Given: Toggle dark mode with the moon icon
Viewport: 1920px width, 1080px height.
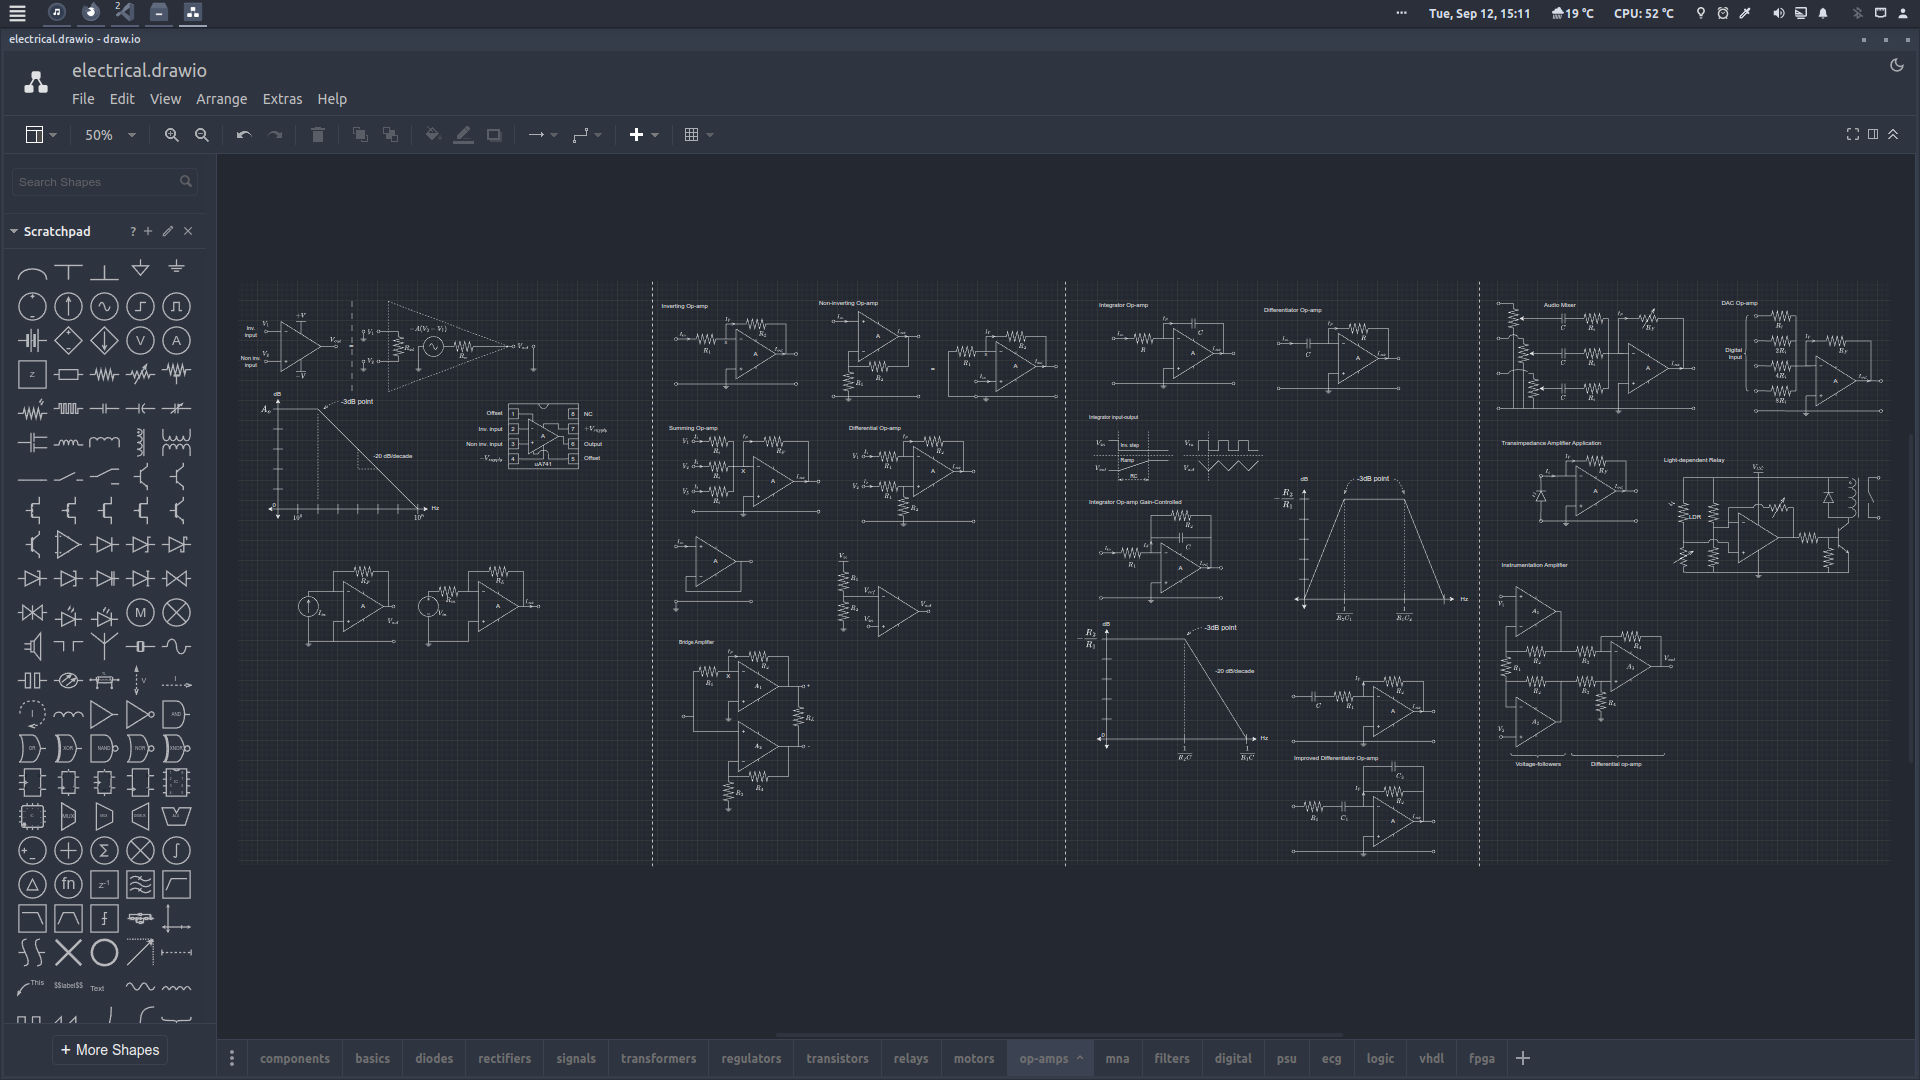Looking at the screenshot, I should (x=1897, y=65).
